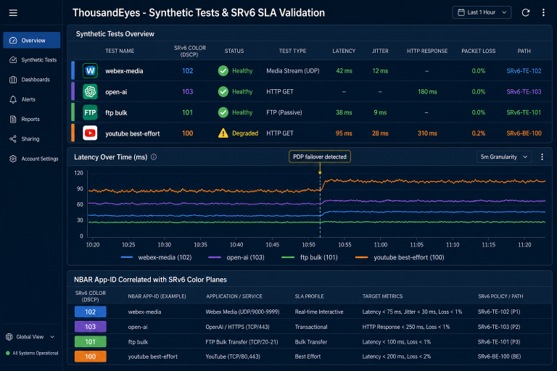Click 'Webex Media (UDP/9000-9999)' service cell
This screenshot has height=371, width=557.
[242, 312]
